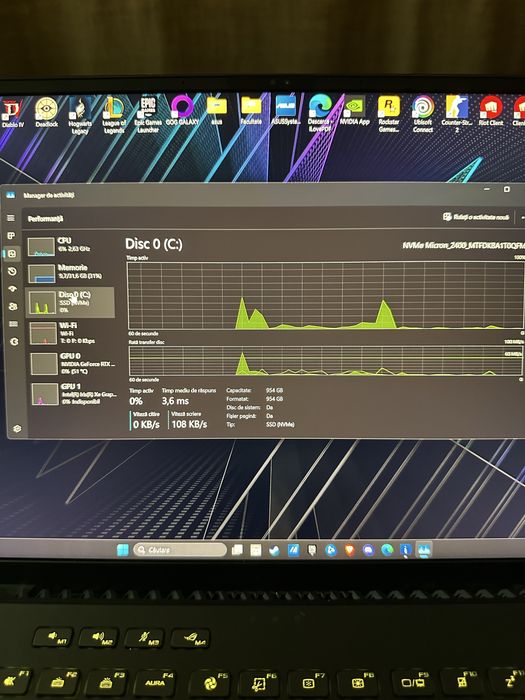Select the Disc 0 (C:) entry
525x700 pixels.
(x=71, y=302)
